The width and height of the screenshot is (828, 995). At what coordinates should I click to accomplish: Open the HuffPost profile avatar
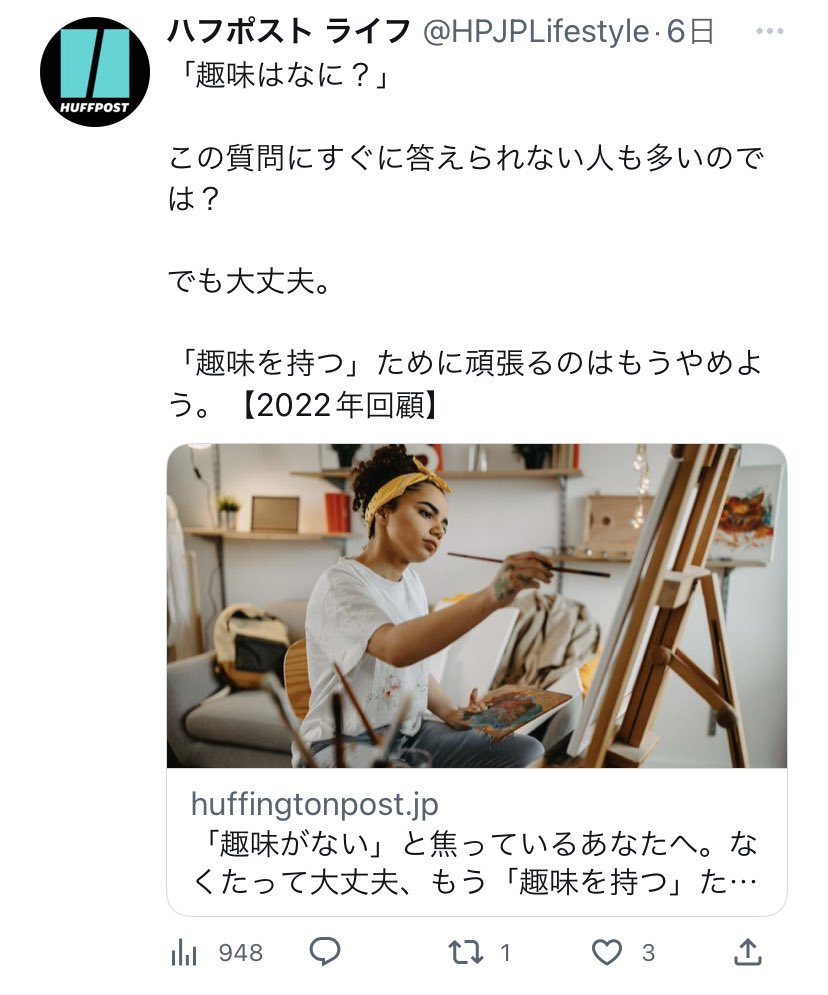coord(95,72)
